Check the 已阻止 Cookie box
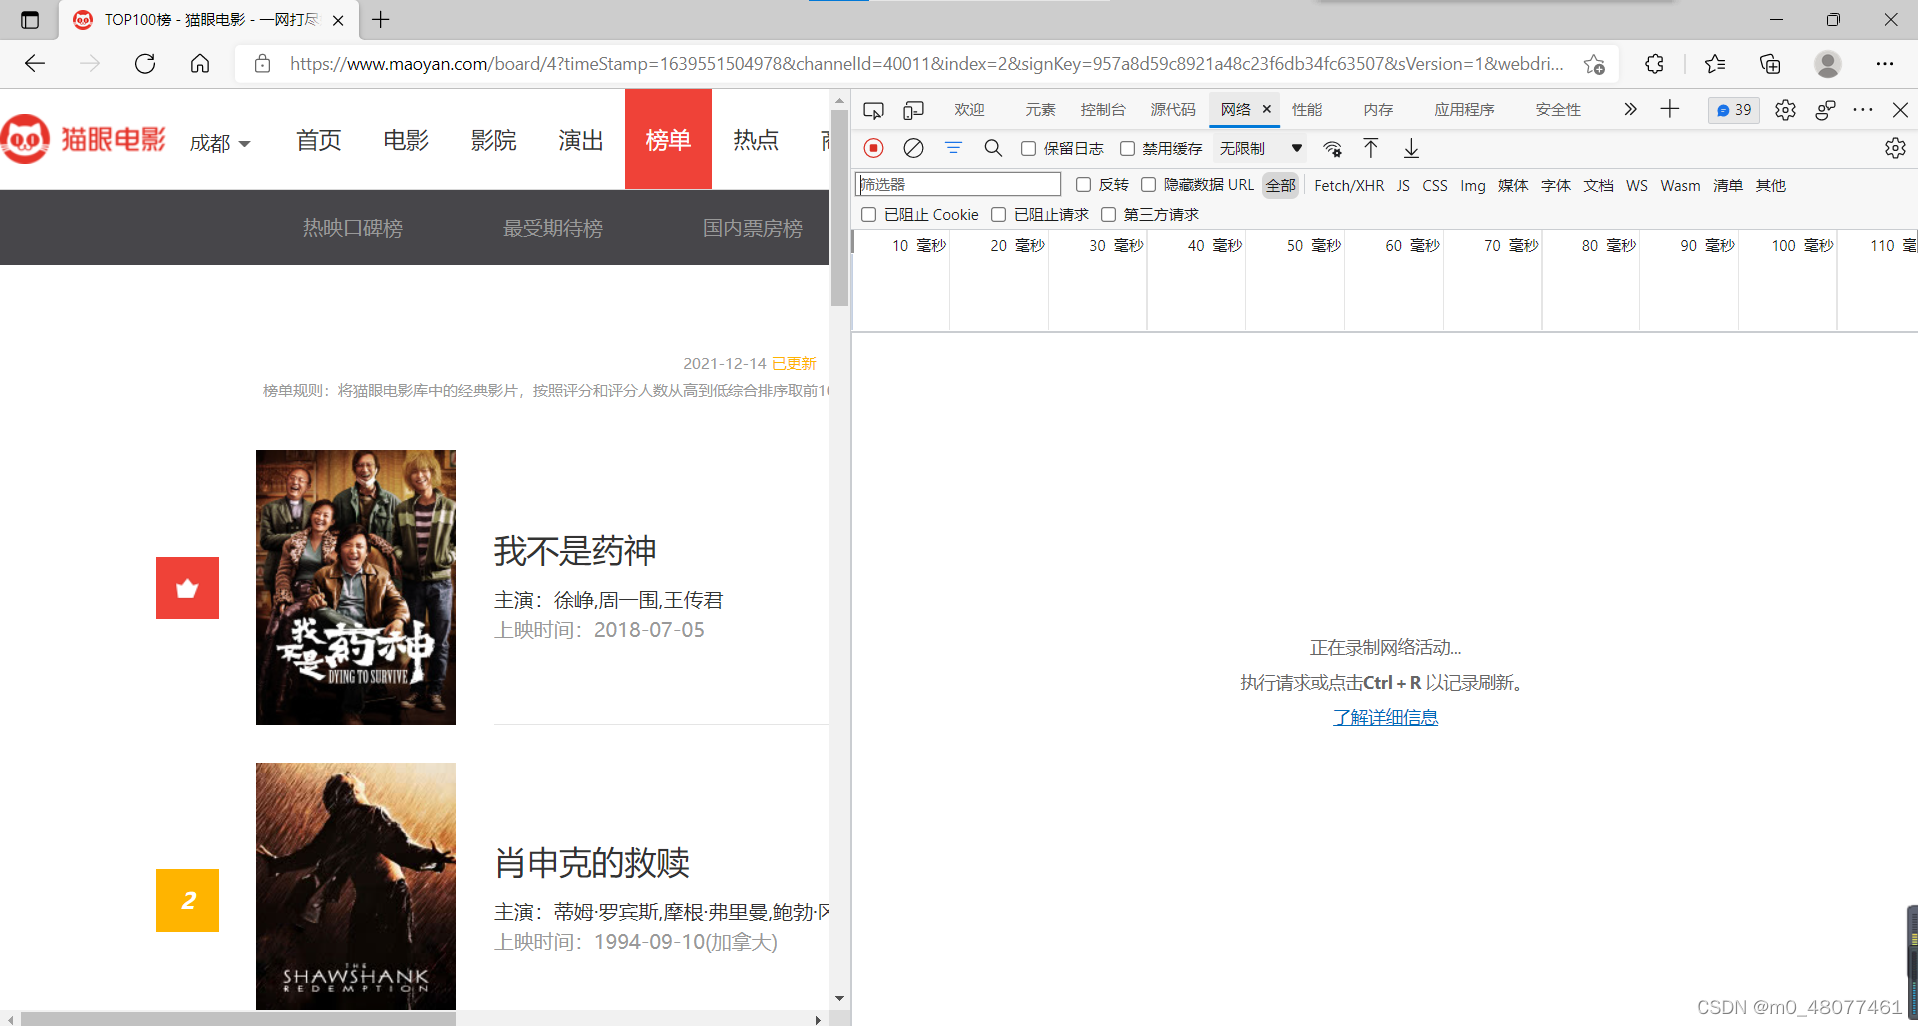1918x1026 pixels. click(868, 215)
